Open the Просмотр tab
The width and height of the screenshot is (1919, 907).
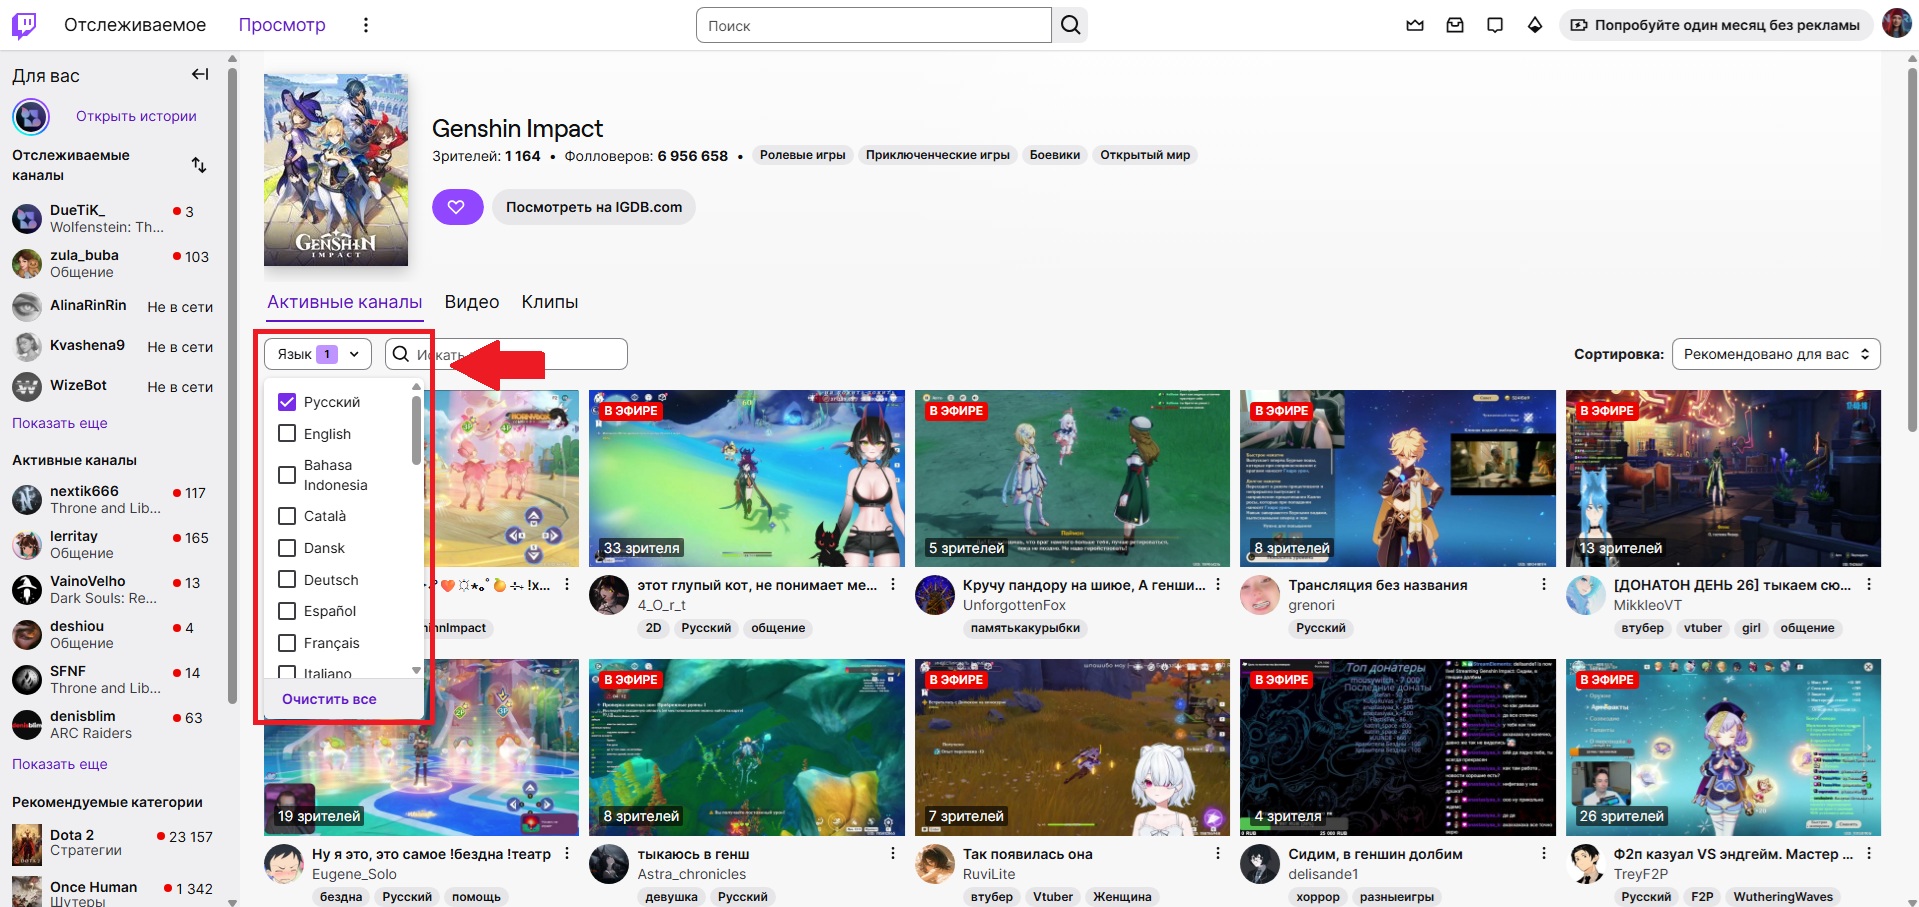282,25
